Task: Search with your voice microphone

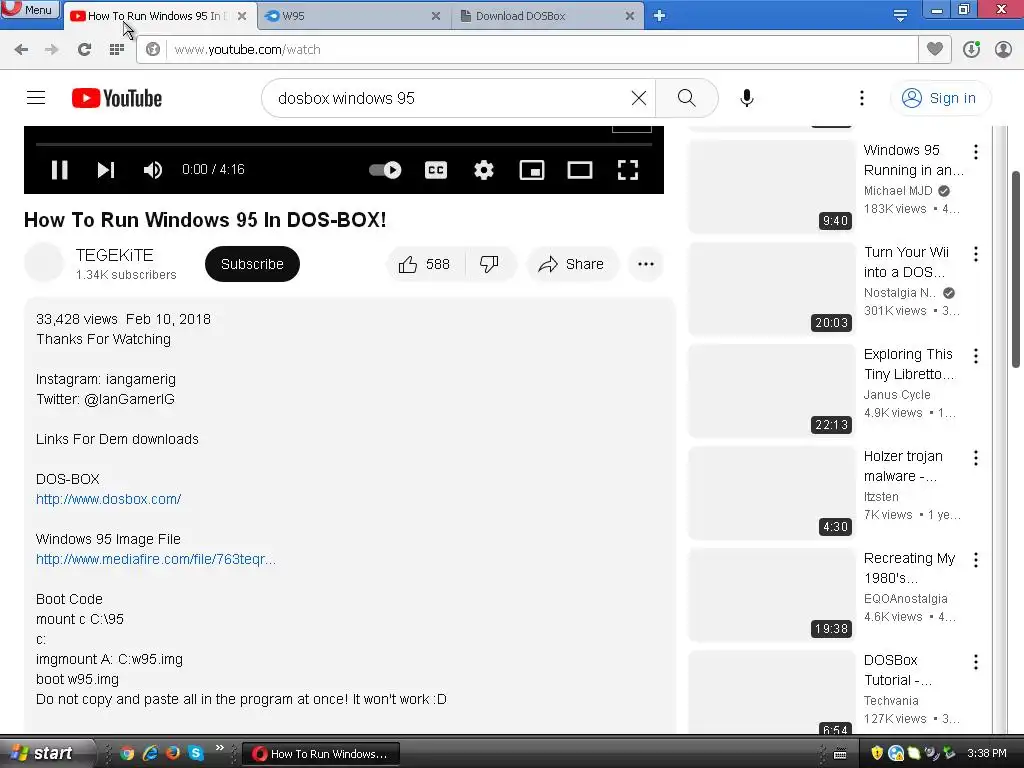Action: coord(747,98)
